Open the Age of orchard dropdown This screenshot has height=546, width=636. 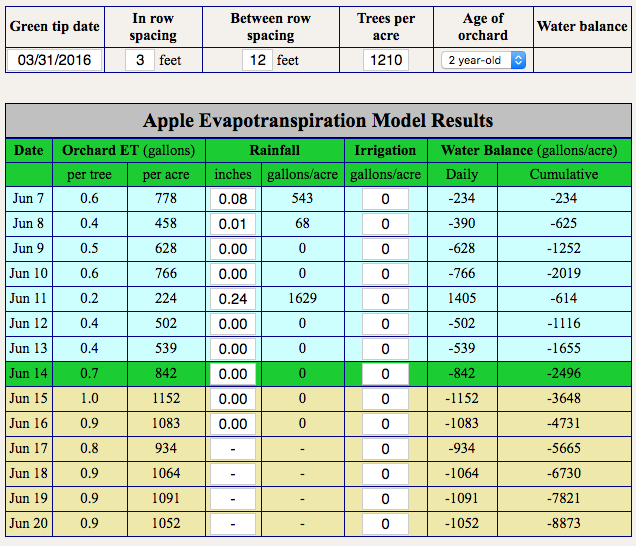coord(484,60)
